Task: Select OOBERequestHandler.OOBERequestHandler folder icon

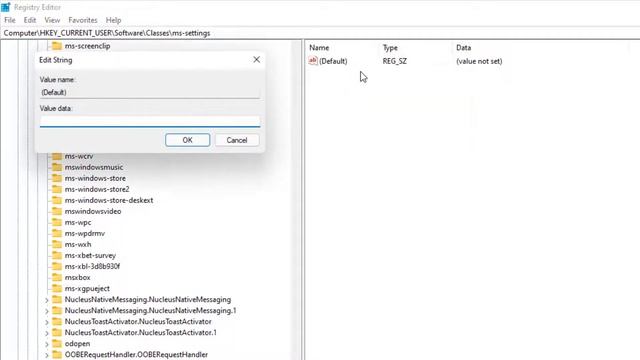Action: click(57, 354)
